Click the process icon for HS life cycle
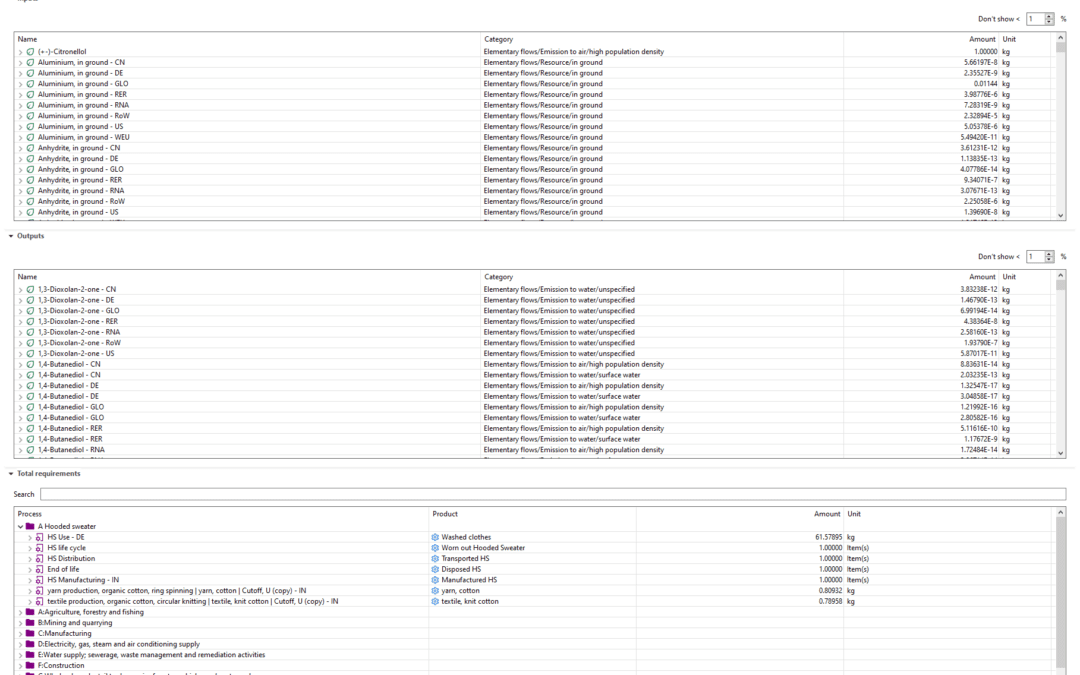The height and width of the screenshot is (675, 1080). click(39, 548)
